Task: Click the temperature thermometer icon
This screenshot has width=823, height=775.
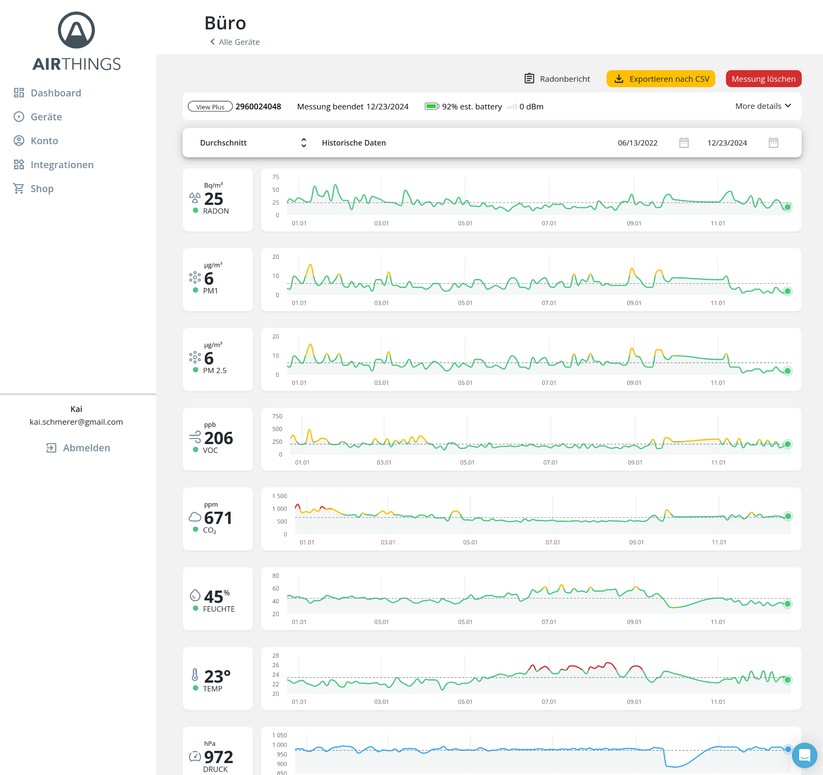Action: [195, 676]
